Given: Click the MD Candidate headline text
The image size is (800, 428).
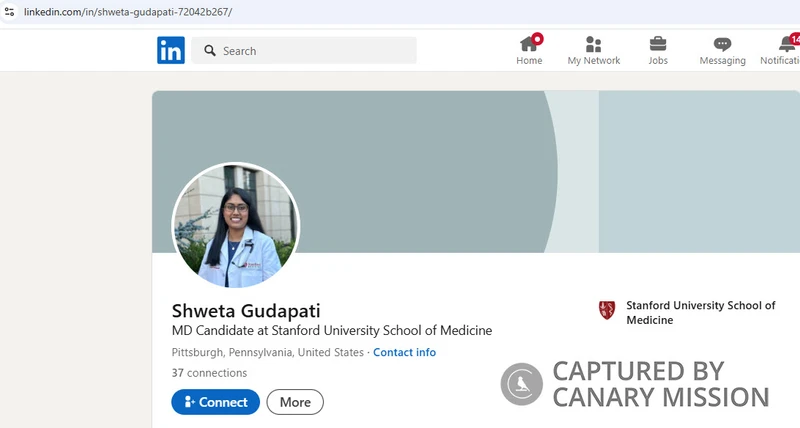Looking at the screenshot, I should click(332, 331).
